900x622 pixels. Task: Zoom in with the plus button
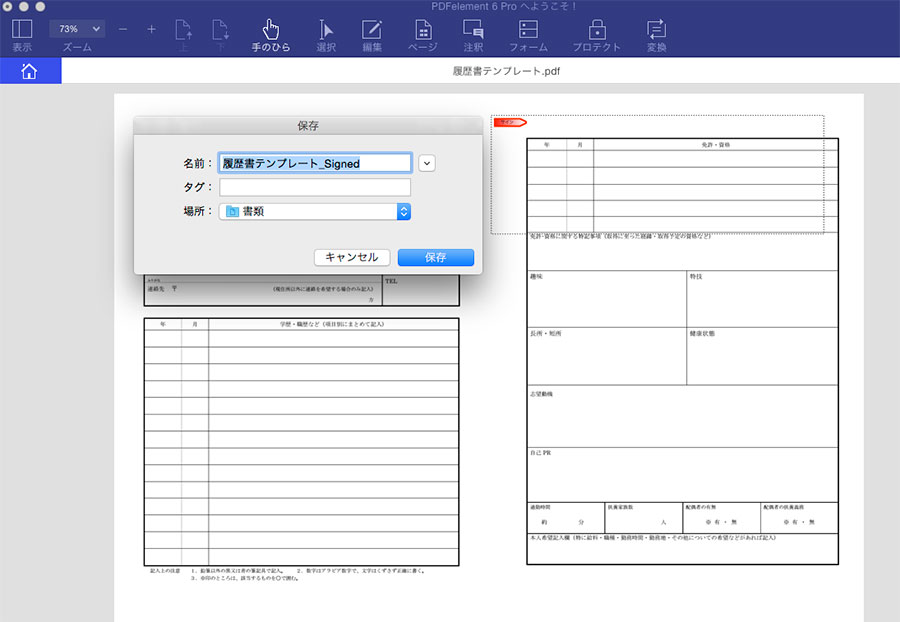(152, 29)
